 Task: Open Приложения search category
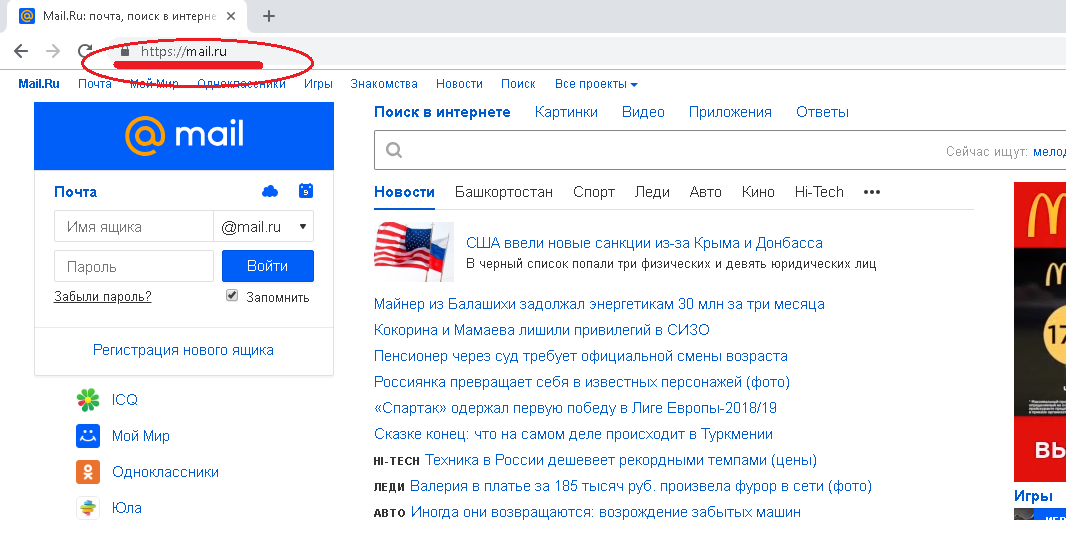pyautogui.click(x=730, y=112)
